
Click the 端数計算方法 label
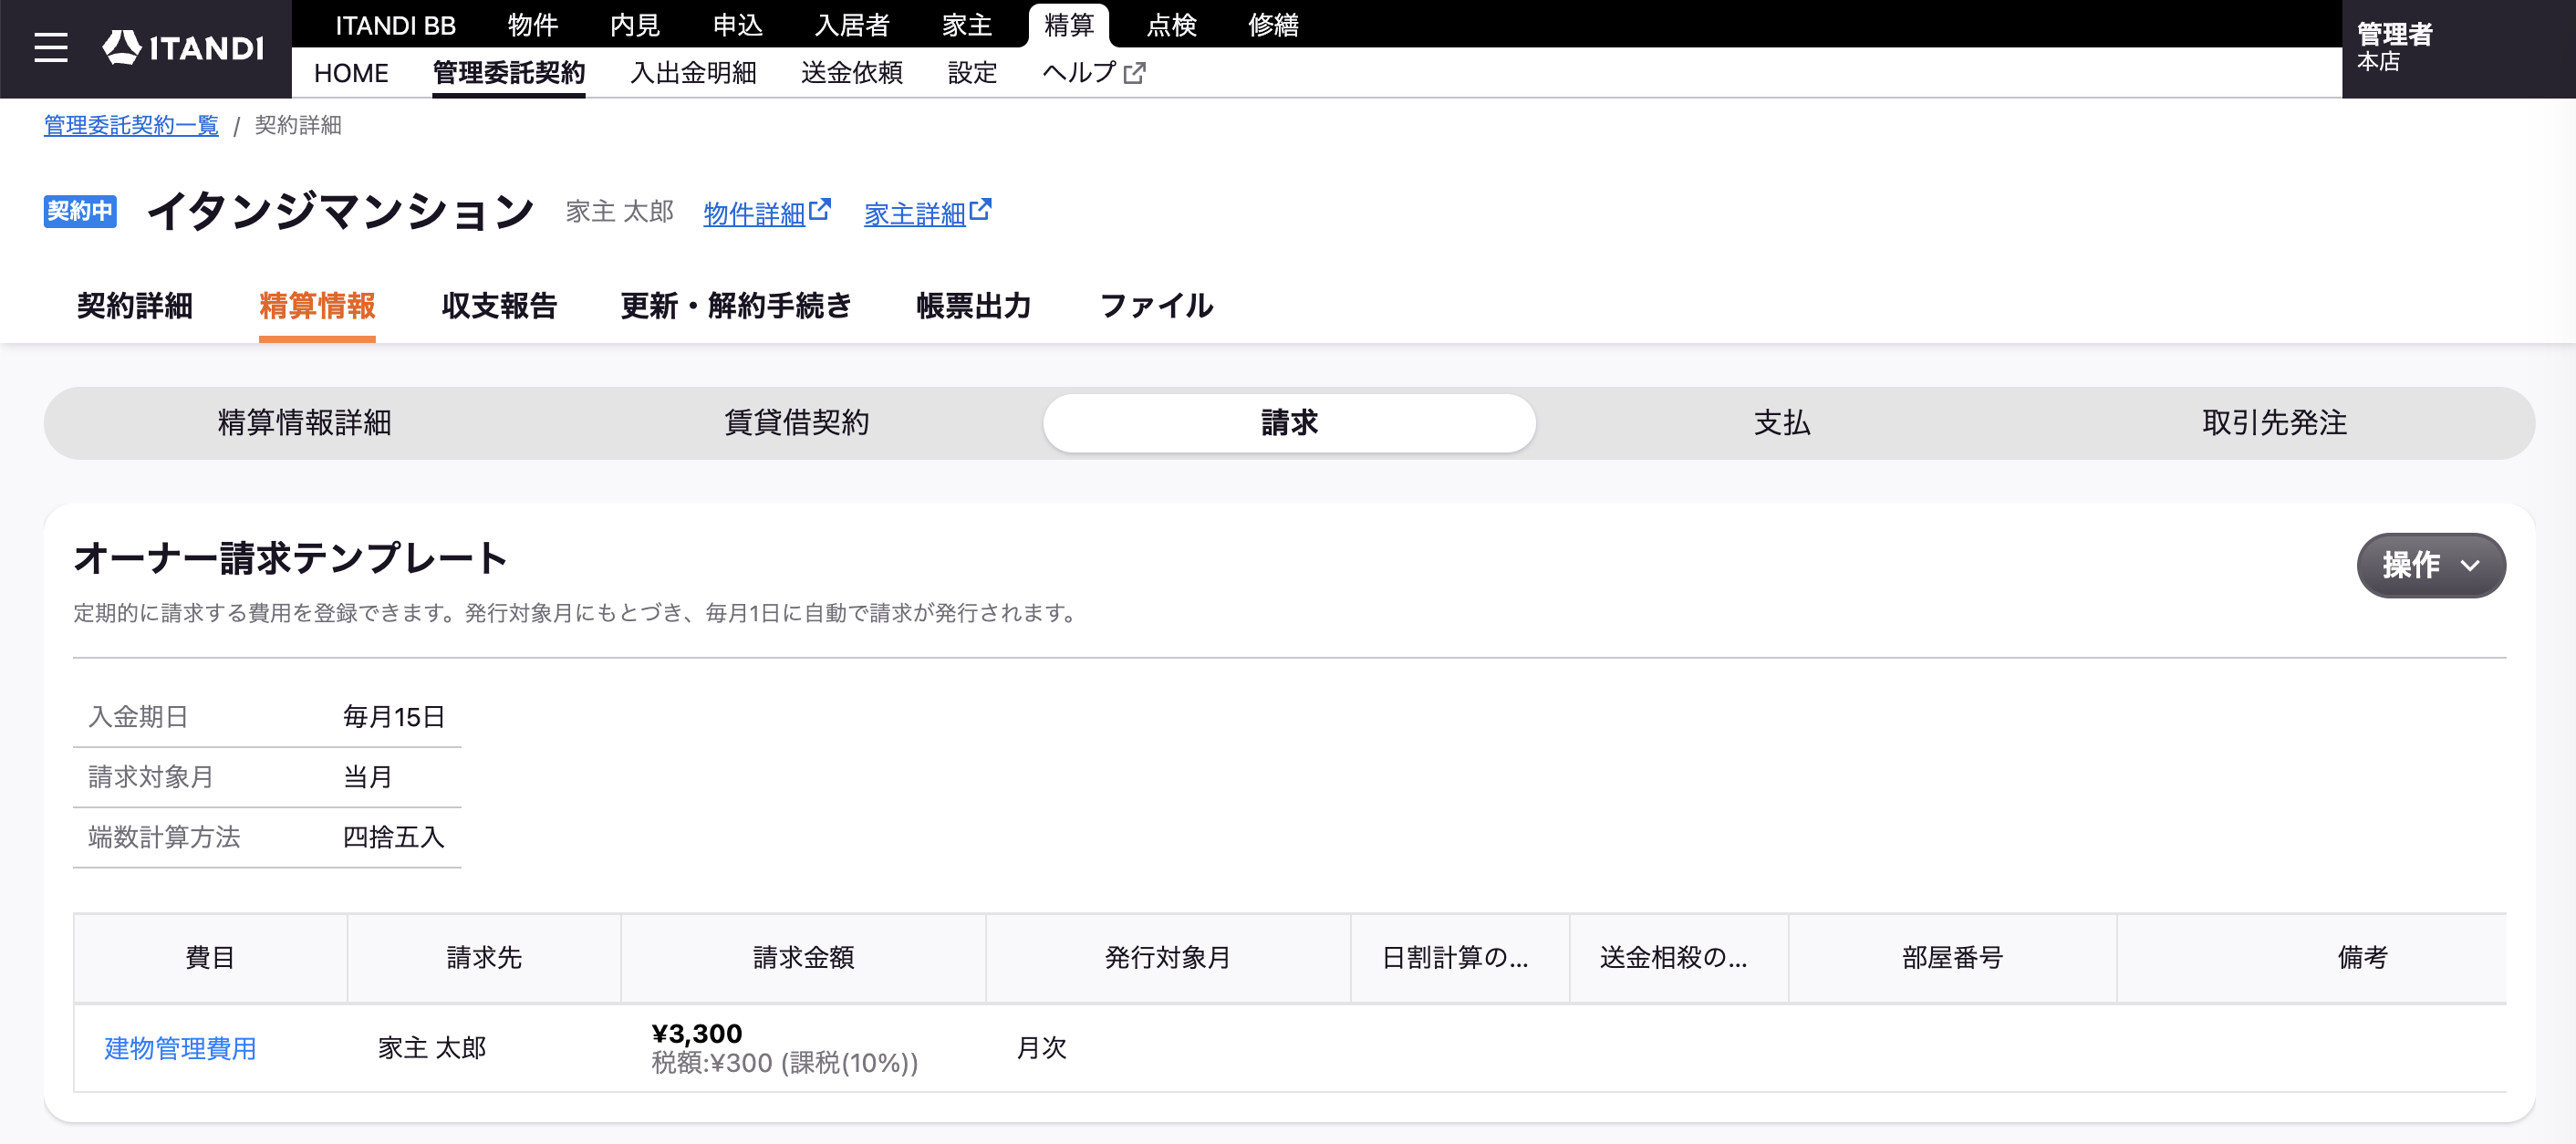click(164, 837)
